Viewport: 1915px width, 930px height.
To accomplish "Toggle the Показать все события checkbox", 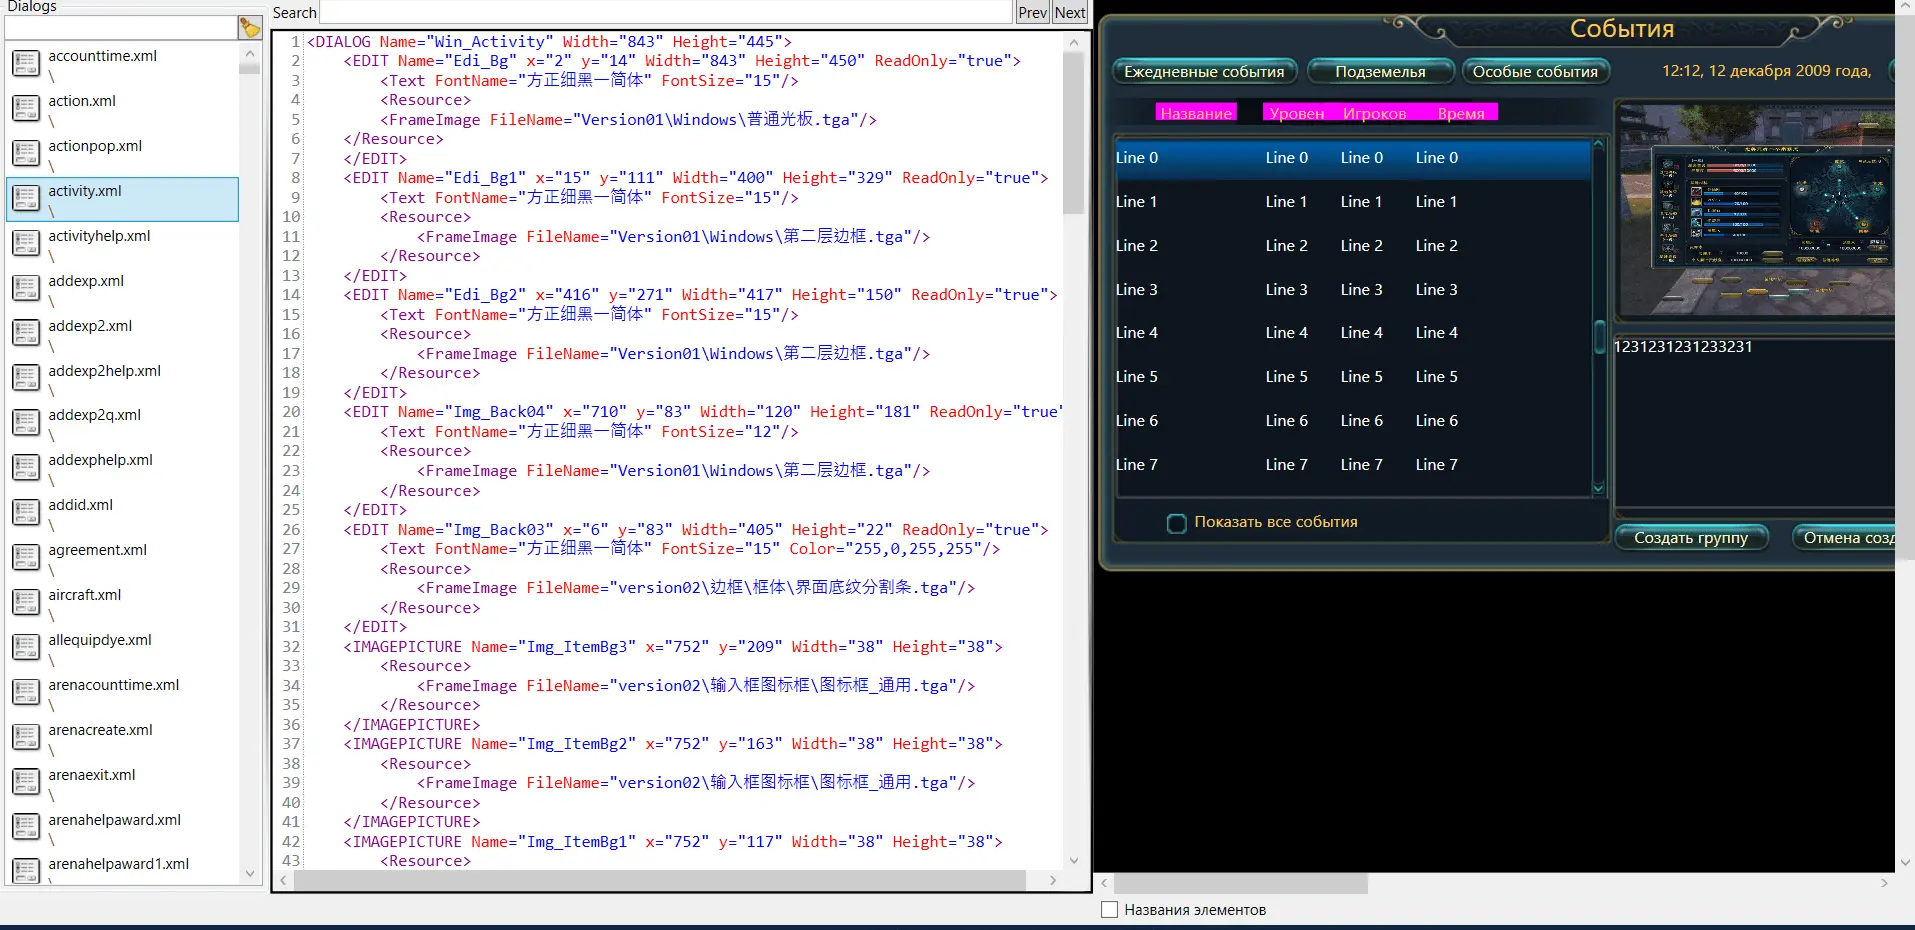I will 1177,523.
